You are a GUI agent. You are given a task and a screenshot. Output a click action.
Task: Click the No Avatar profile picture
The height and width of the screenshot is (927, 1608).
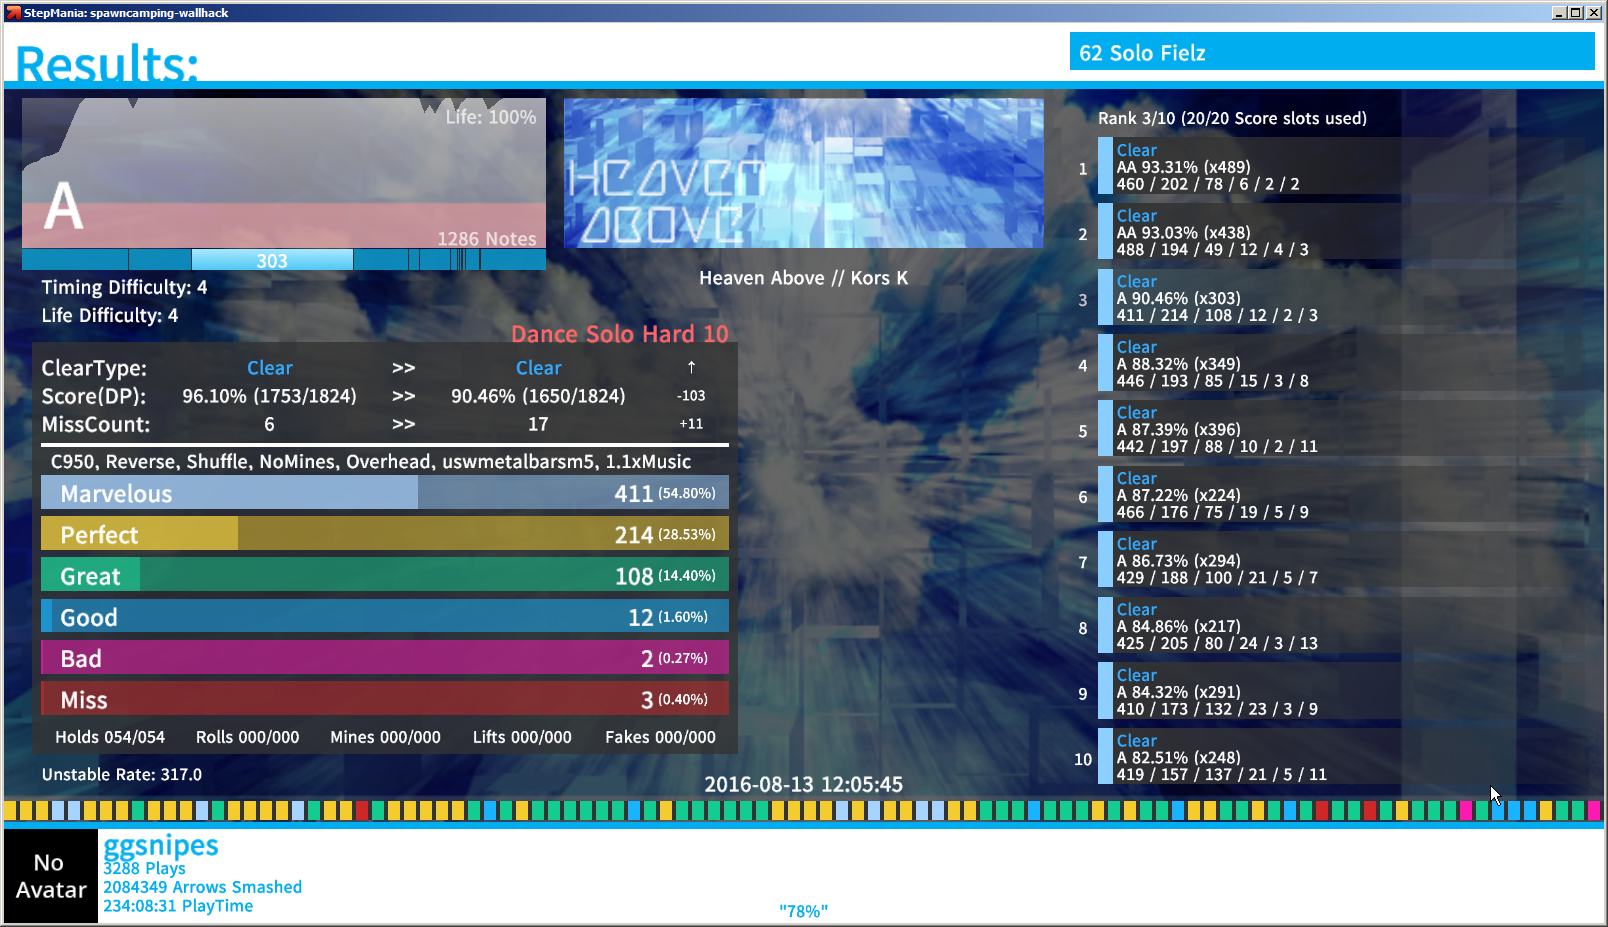pyautogui.click(x=50, y=876)
